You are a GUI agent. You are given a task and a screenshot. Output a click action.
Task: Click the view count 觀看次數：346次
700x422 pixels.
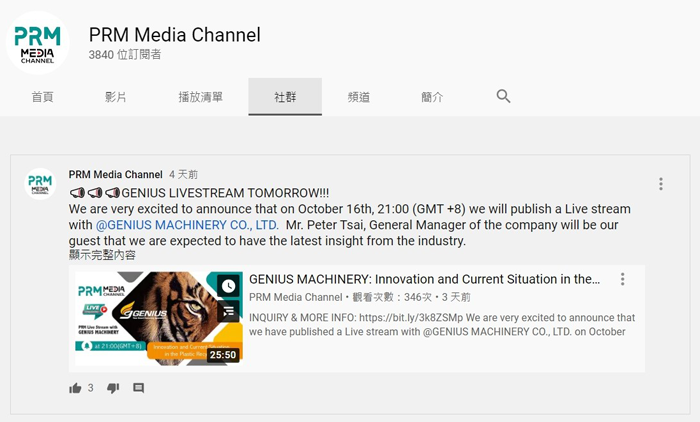[392, 297]
